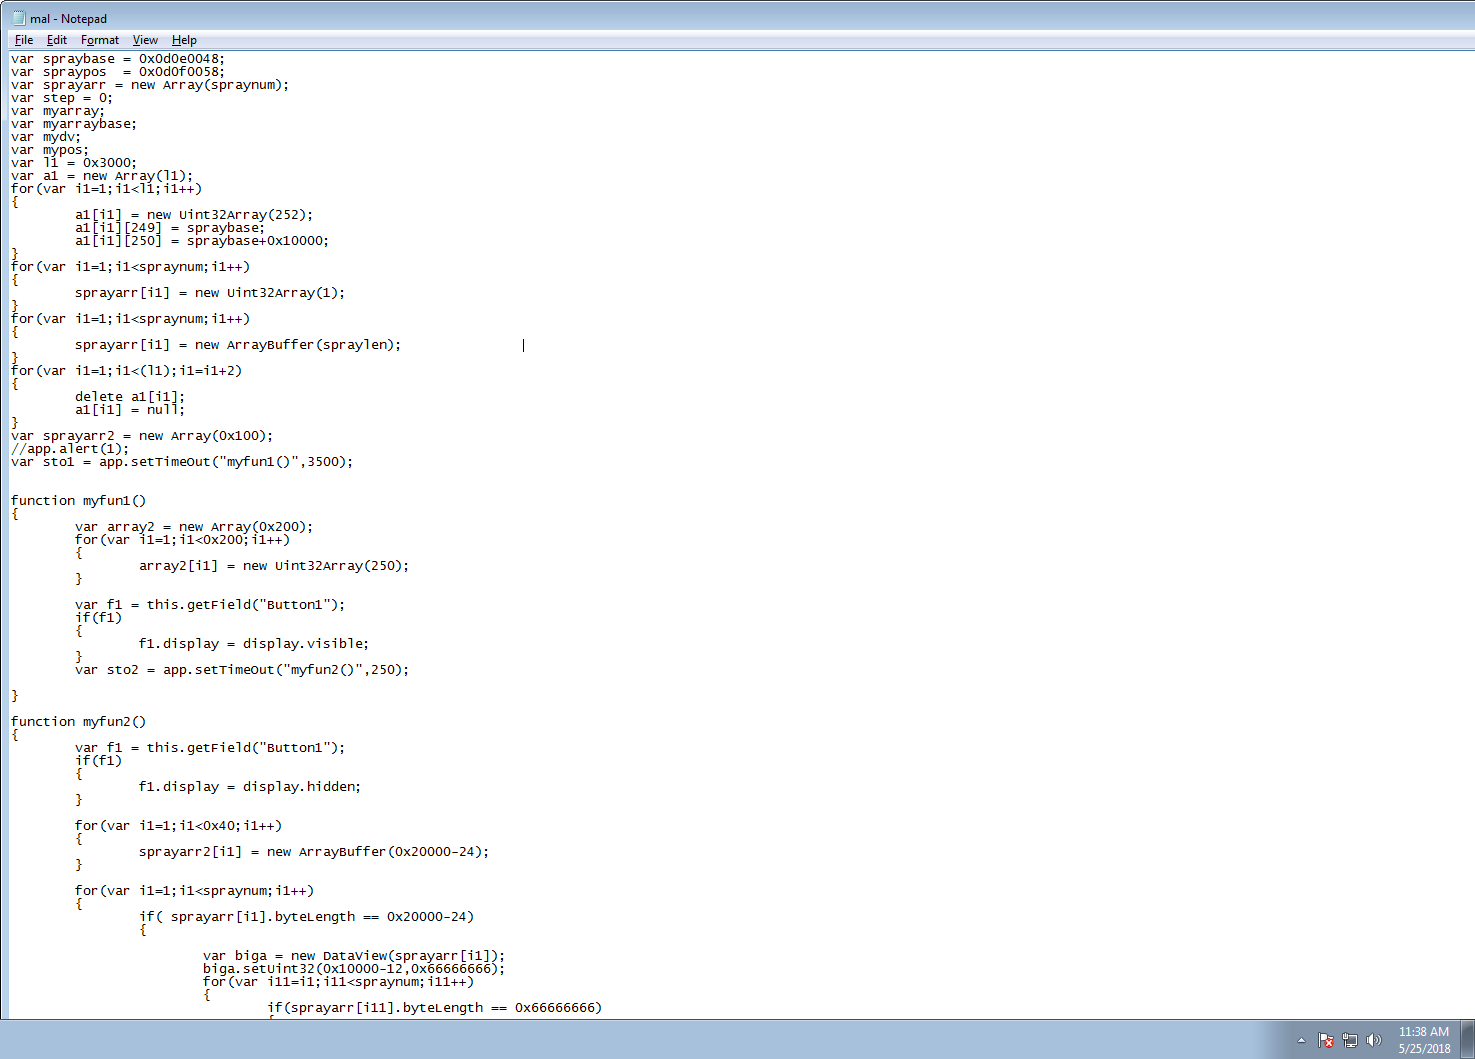
Task: Place cursor on "var mydv;"
Action: pos(46,137)
